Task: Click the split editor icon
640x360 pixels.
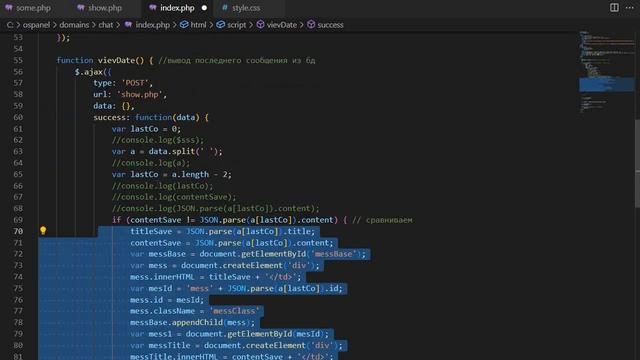Action: coord(614,7)
